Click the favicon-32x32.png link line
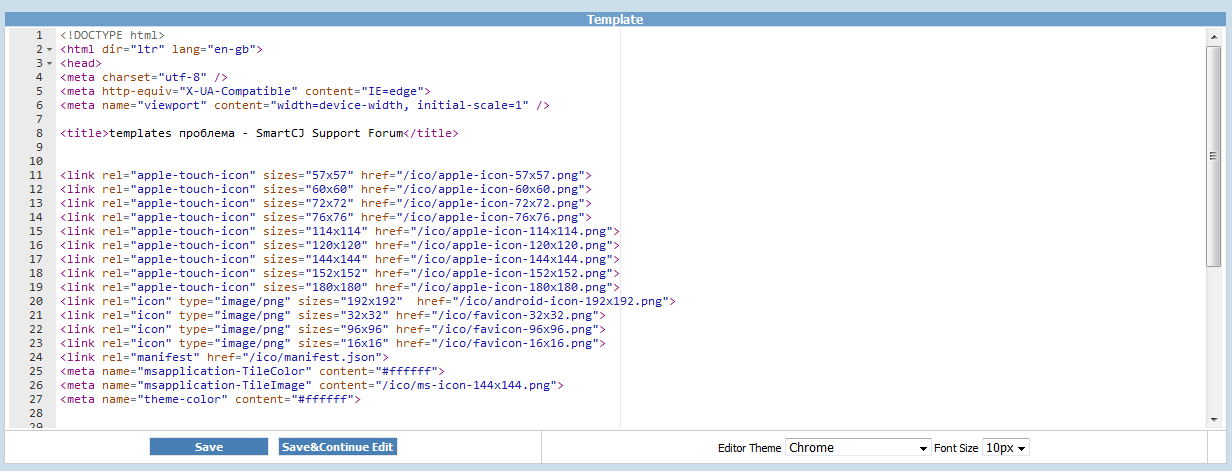1232x471 pixels. point(333,315)
